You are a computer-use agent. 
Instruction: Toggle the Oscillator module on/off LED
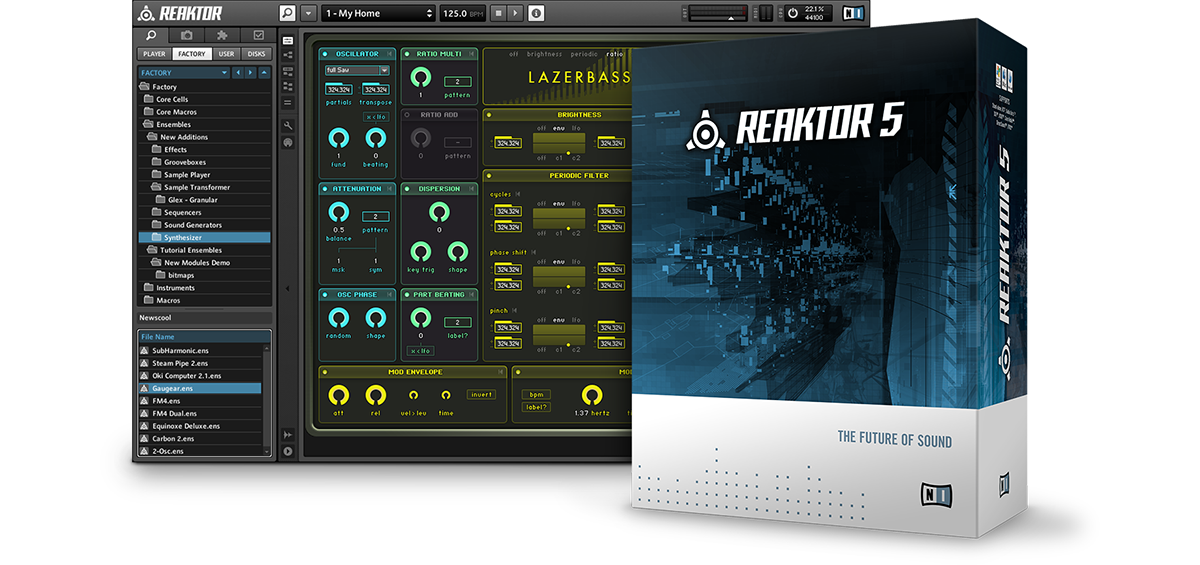[325, 54]
